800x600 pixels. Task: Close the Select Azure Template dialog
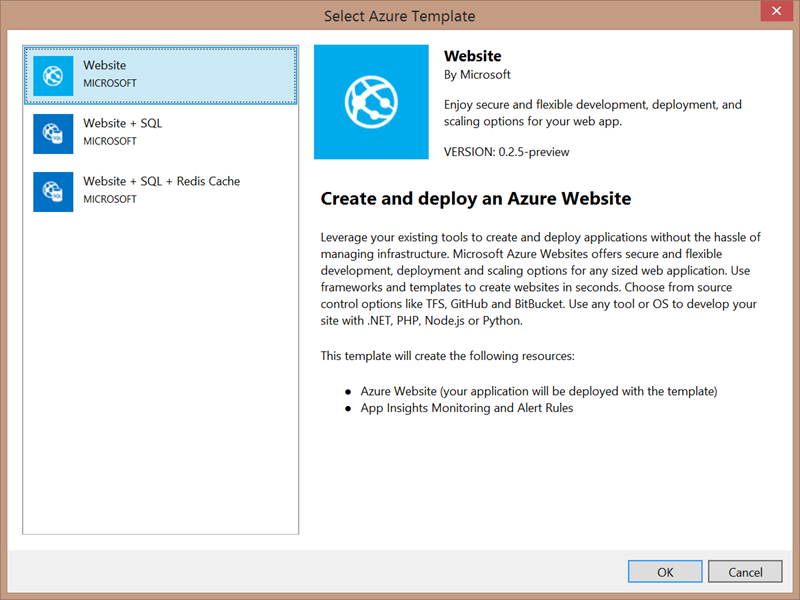click(x=777, y=11)
